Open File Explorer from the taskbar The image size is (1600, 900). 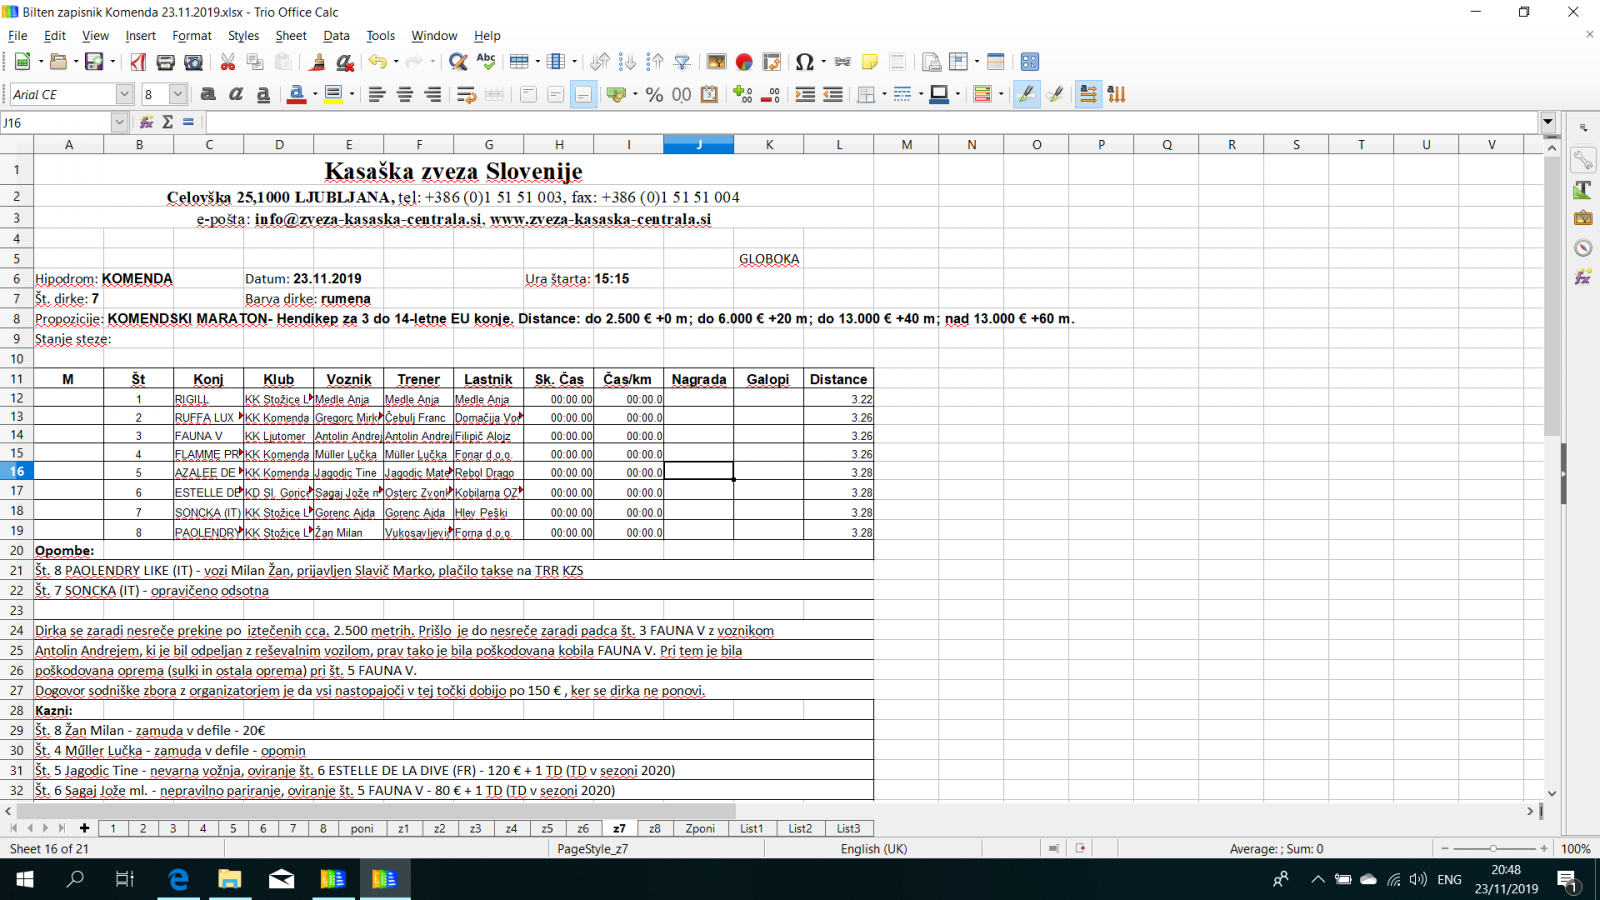[x=229, y=879]
